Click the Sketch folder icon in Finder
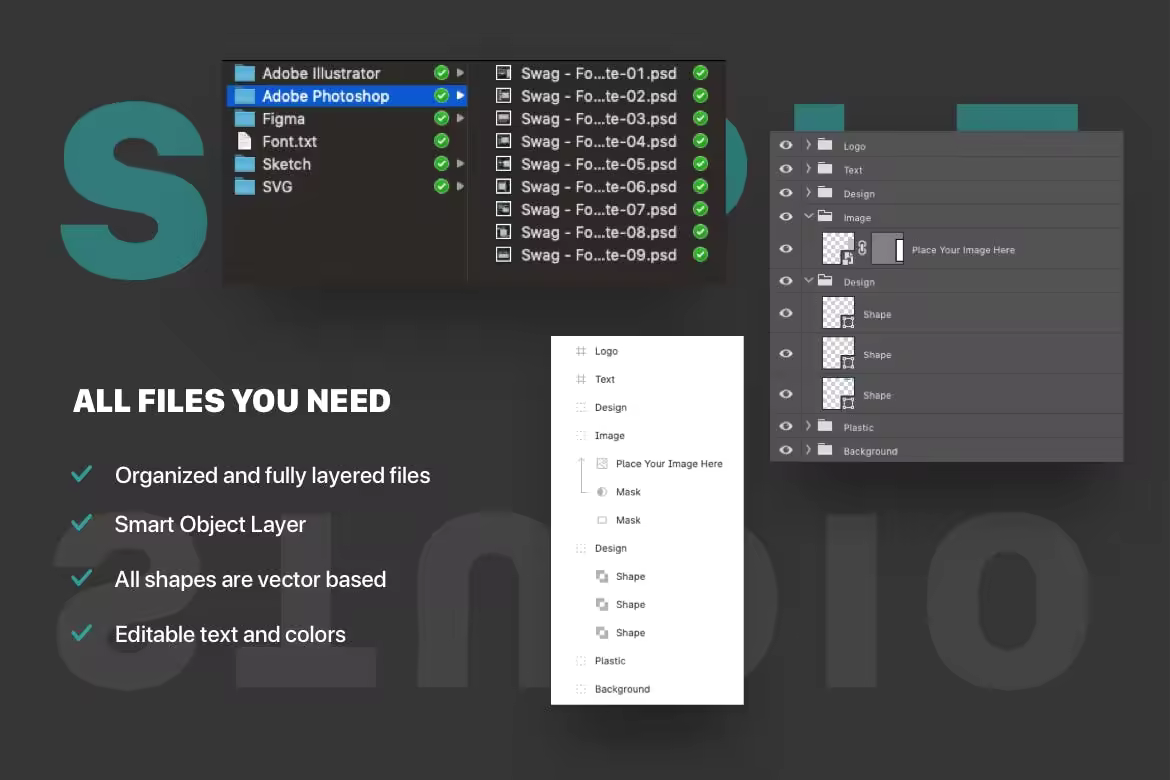Viewport: 1170px width, 780px height. [x=245, y=164]
